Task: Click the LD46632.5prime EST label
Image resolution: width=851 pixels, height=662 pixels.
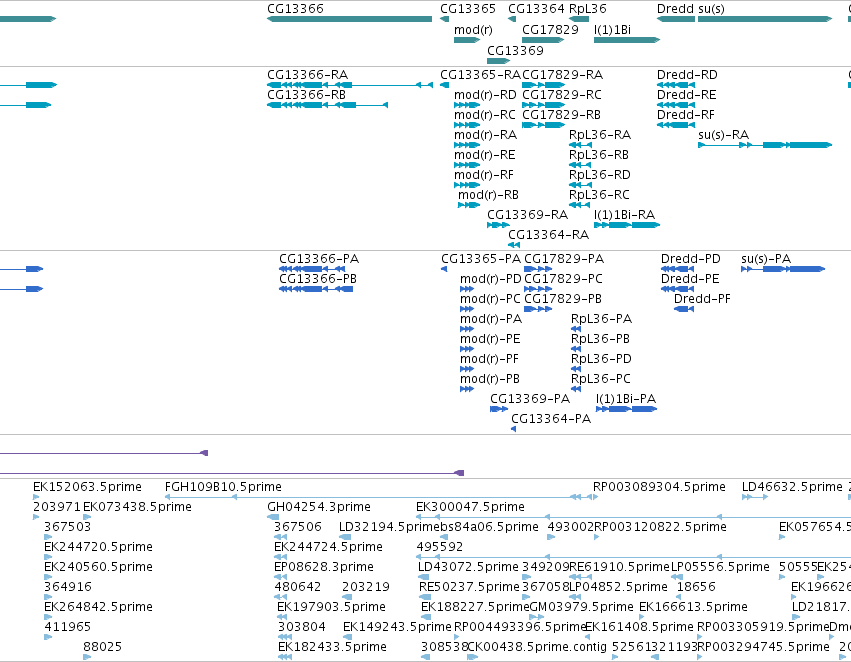Action: (x=792, y=487)
